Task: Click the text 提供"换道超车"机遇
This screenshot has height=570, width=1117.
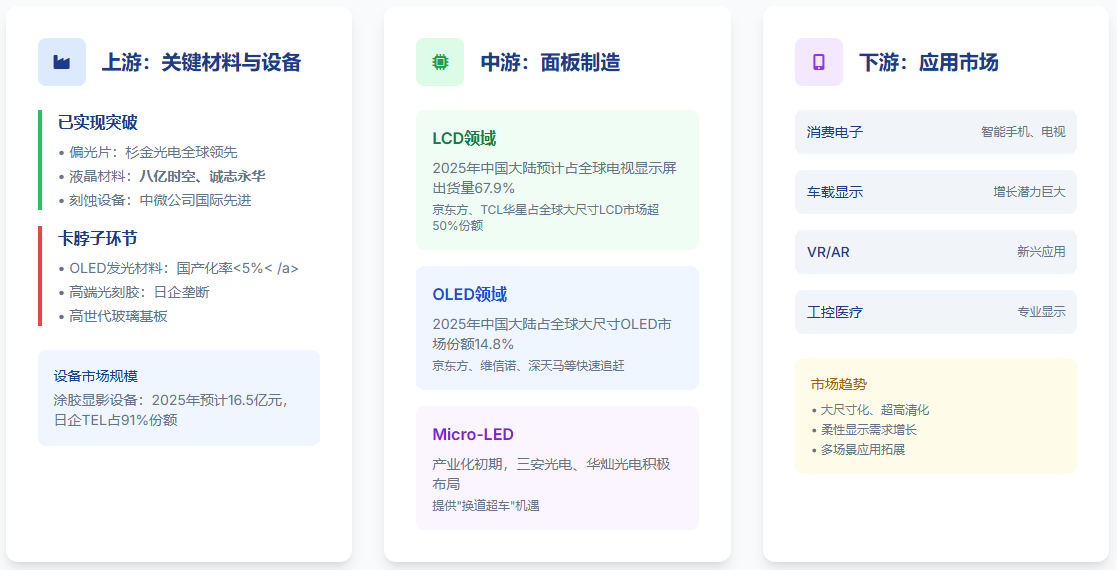Action: coord(486,506)
